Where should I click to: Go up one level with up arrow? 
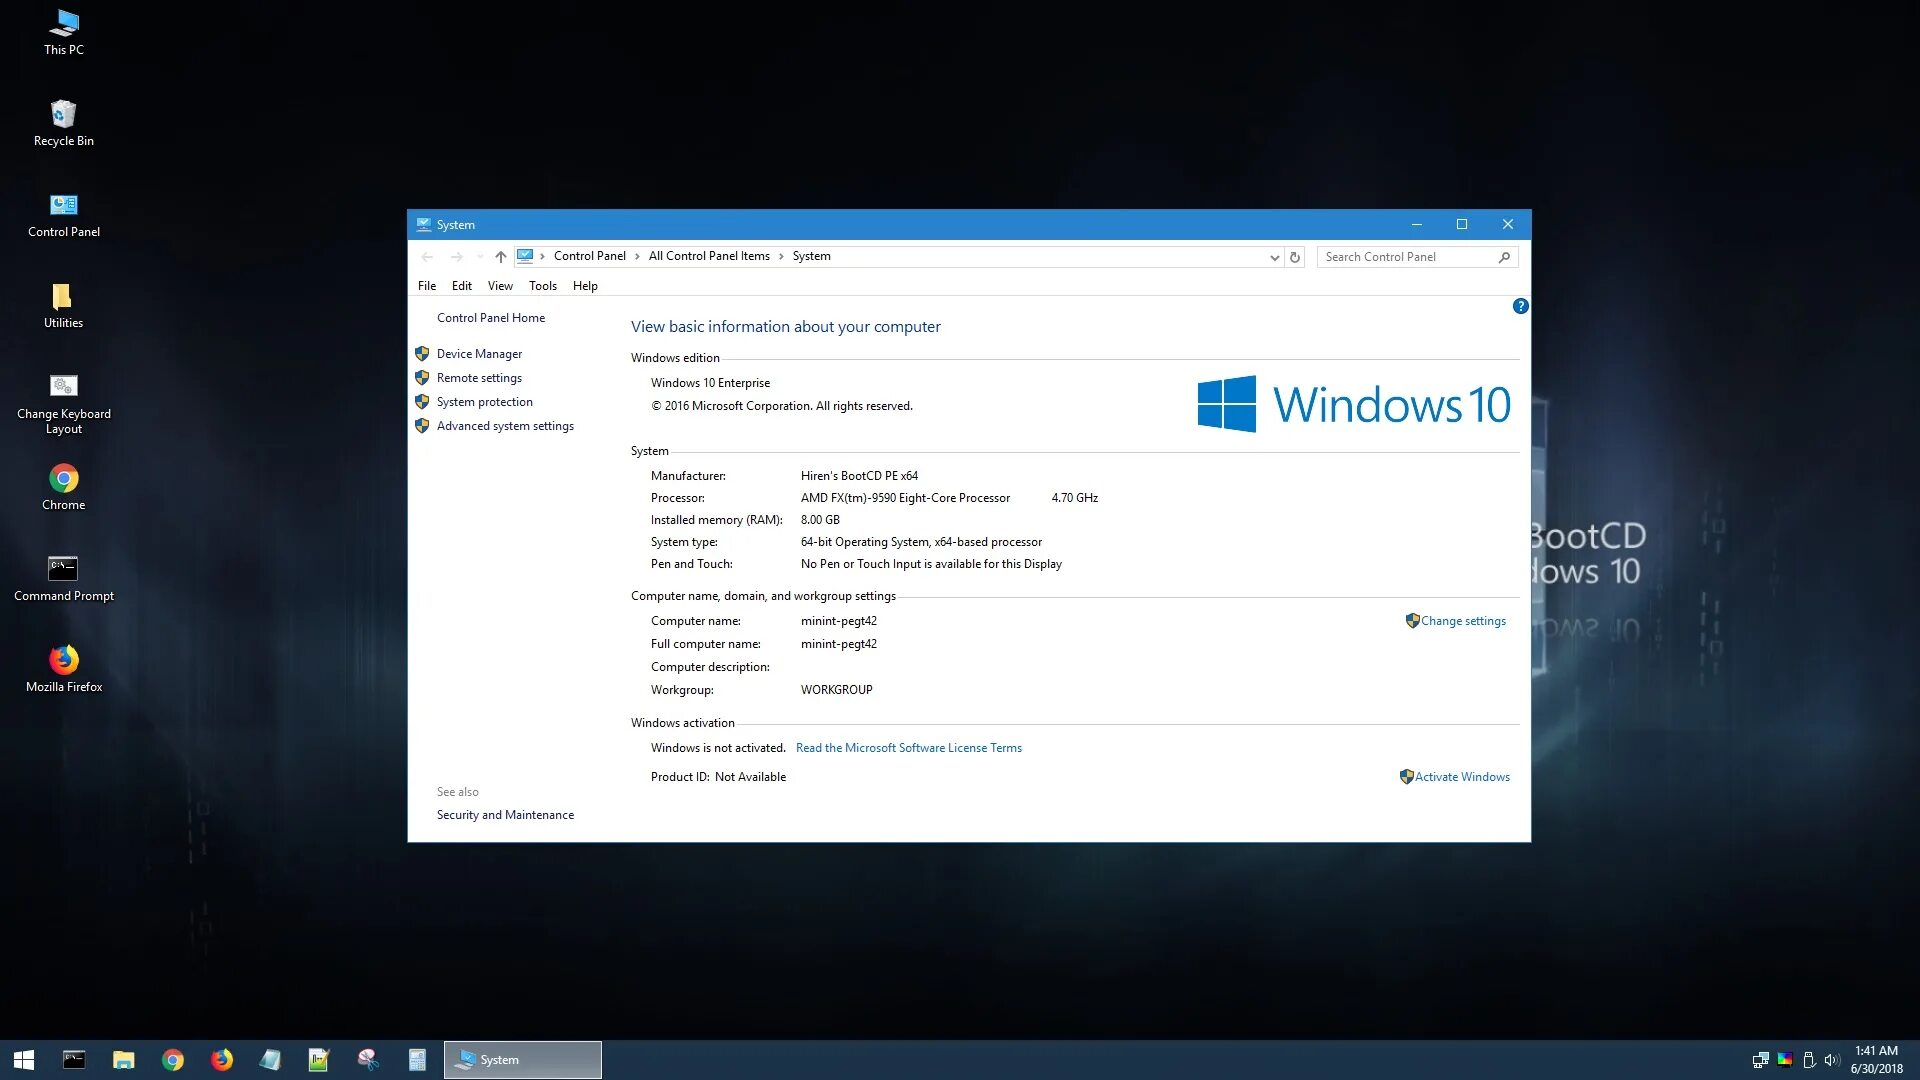(x=500, y=257)
